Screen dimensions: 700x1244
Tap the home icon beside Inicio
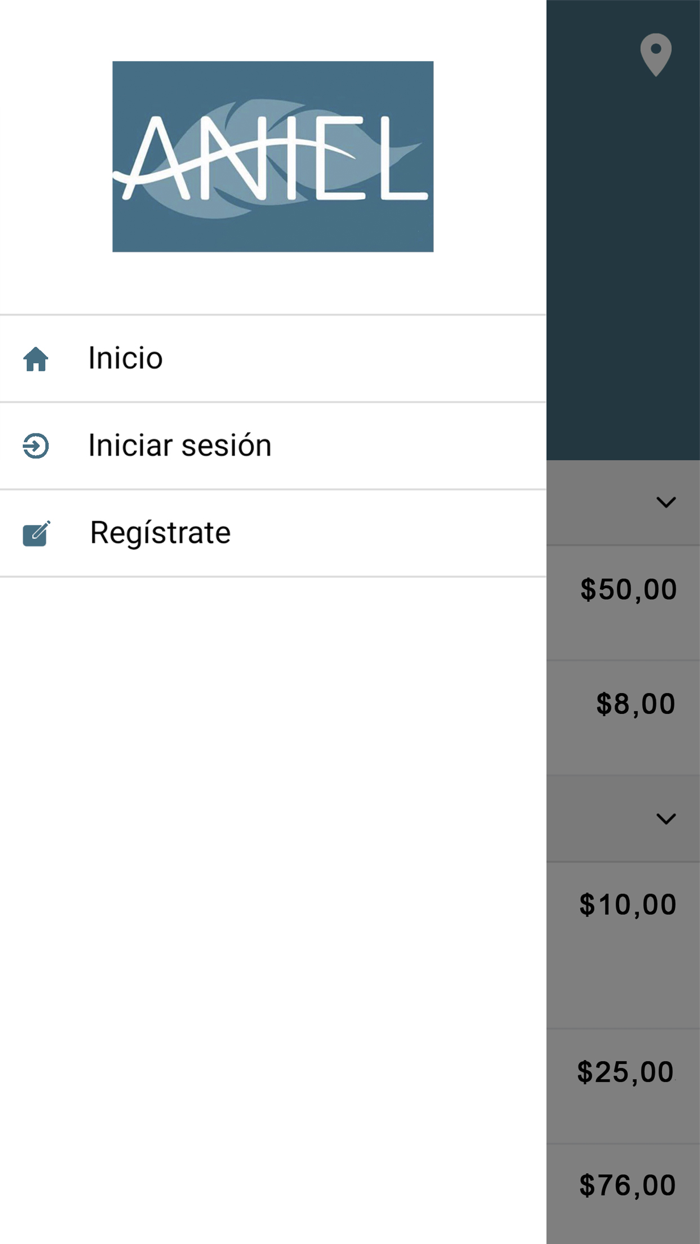pos(36,359)
